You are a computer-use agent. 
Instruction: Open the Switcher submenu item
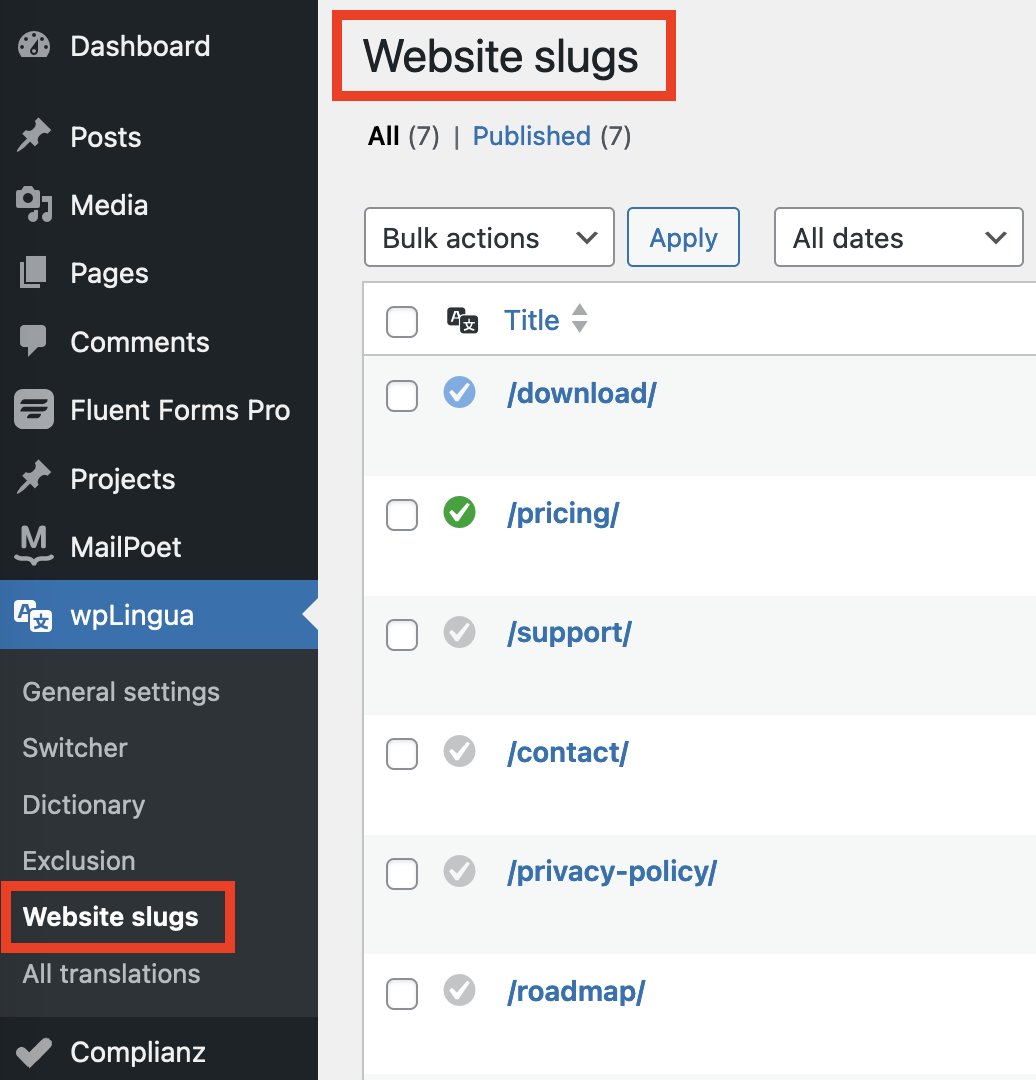pyautogui.click(x=75, y=748)
